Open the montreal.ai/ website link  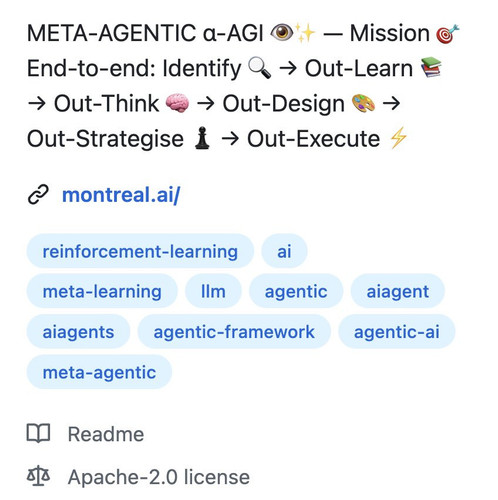pos(121,195)
